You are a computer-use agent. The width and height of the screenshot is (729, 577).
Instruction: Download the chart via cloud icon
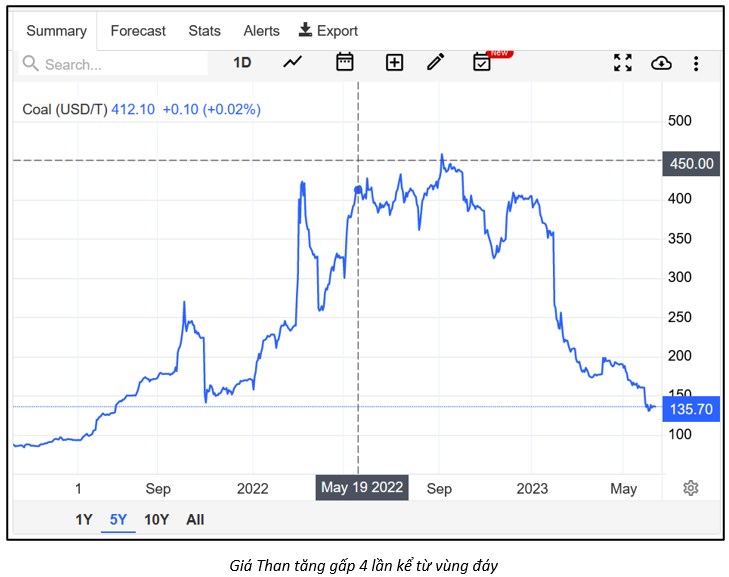661,63
